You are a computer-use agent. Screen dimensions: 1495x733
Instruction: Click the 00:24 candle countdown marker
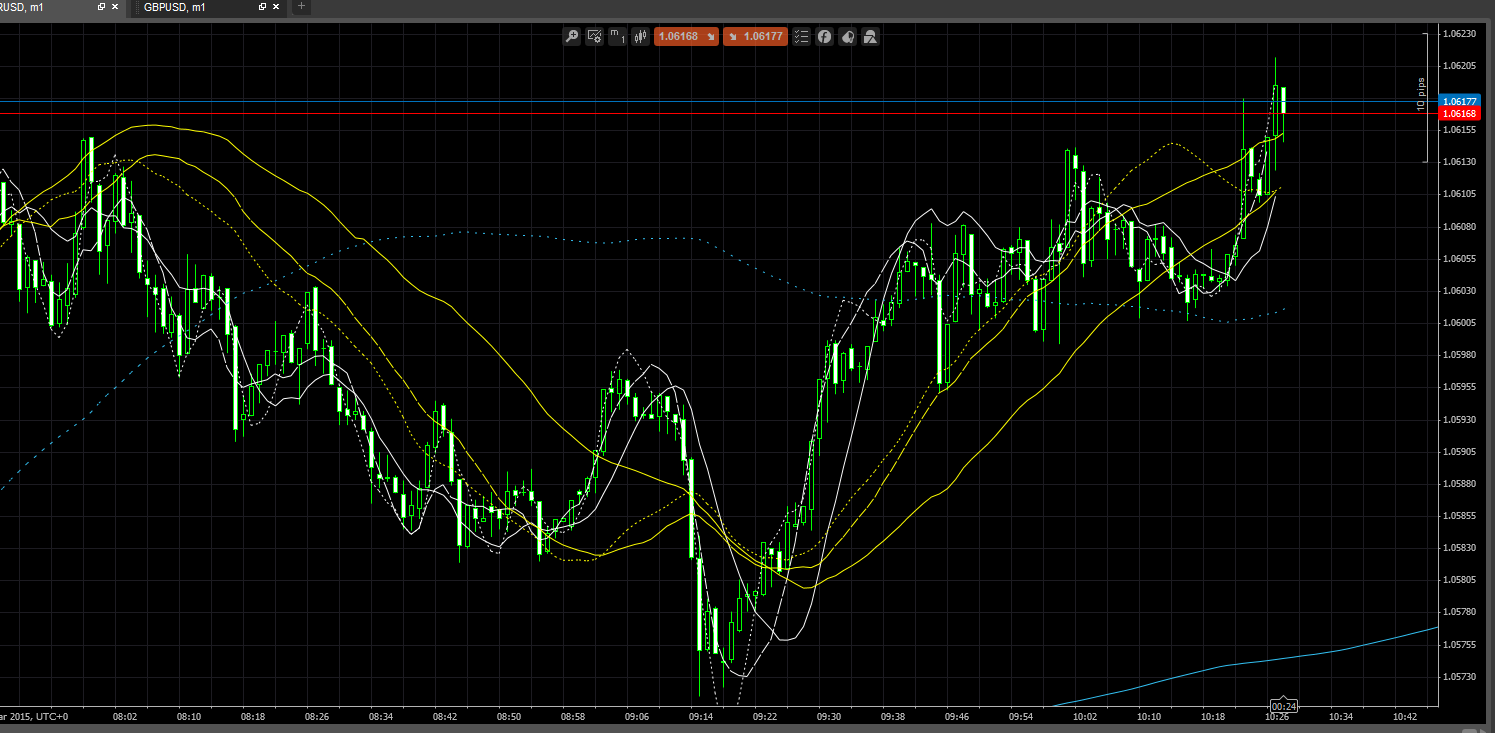pyautogui.click(x=1283, y=706)
